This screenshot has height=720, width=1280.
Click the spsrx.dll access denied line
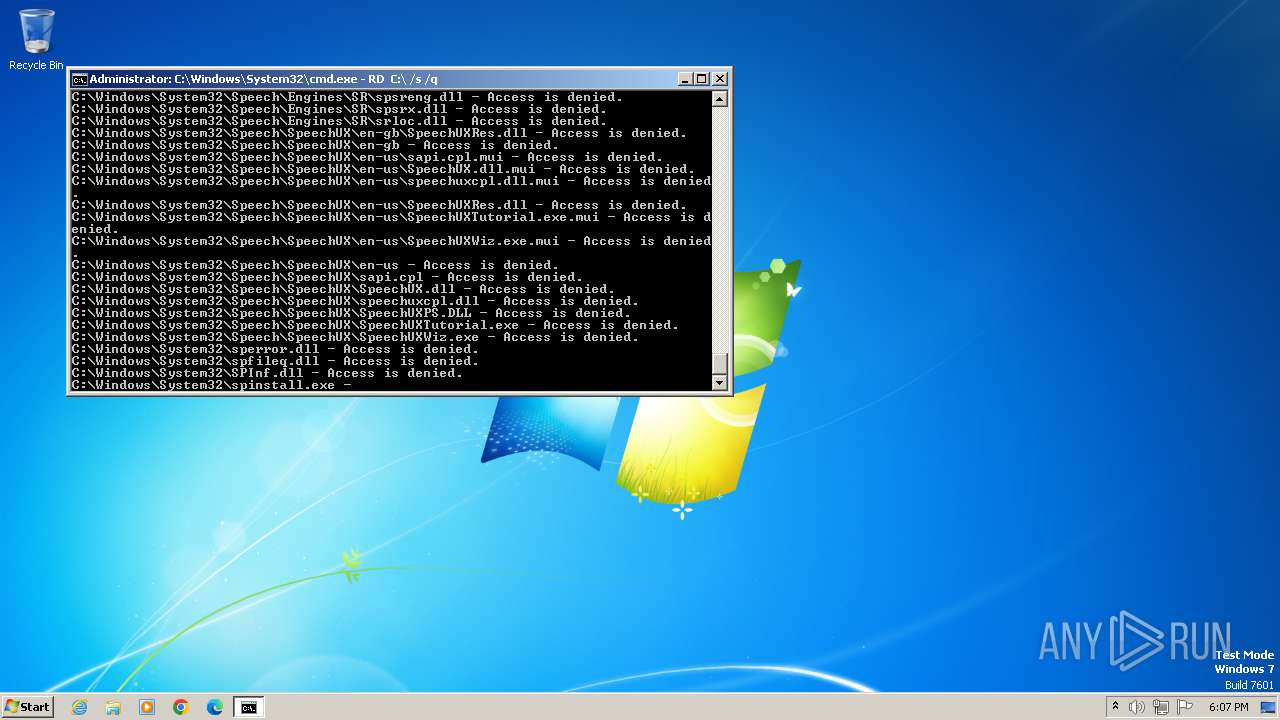(x=339, y=109)
